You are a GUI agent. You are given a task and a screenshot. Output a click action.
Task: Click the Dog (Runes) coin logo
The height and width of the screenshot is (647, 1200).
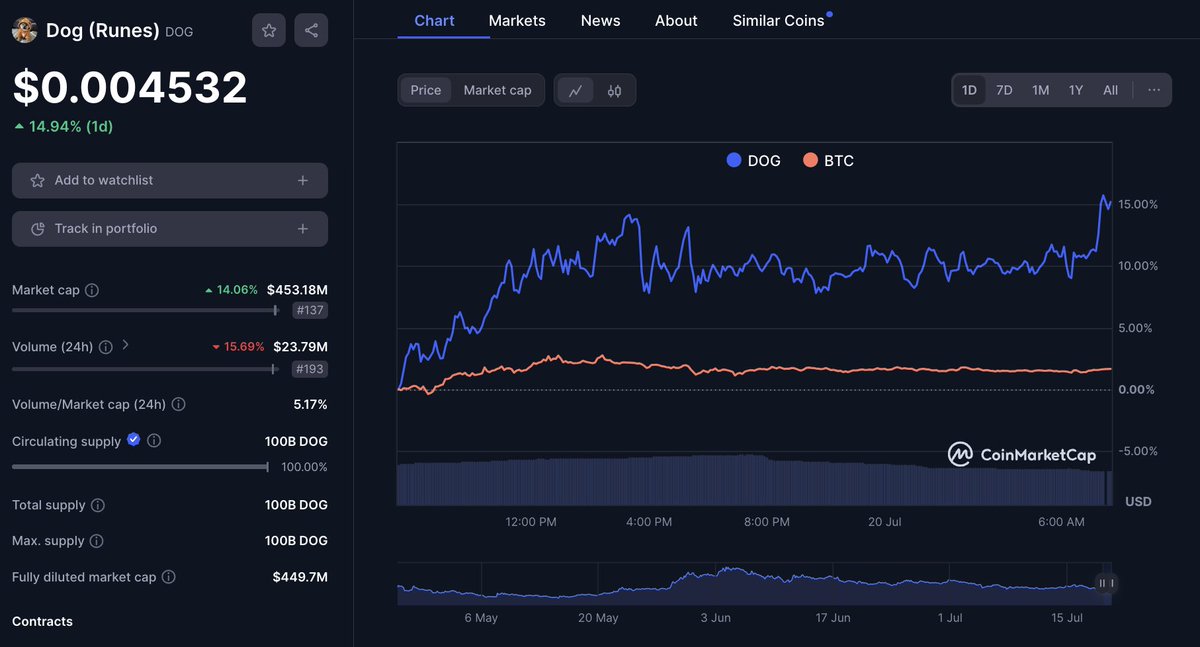click(24, 31)
